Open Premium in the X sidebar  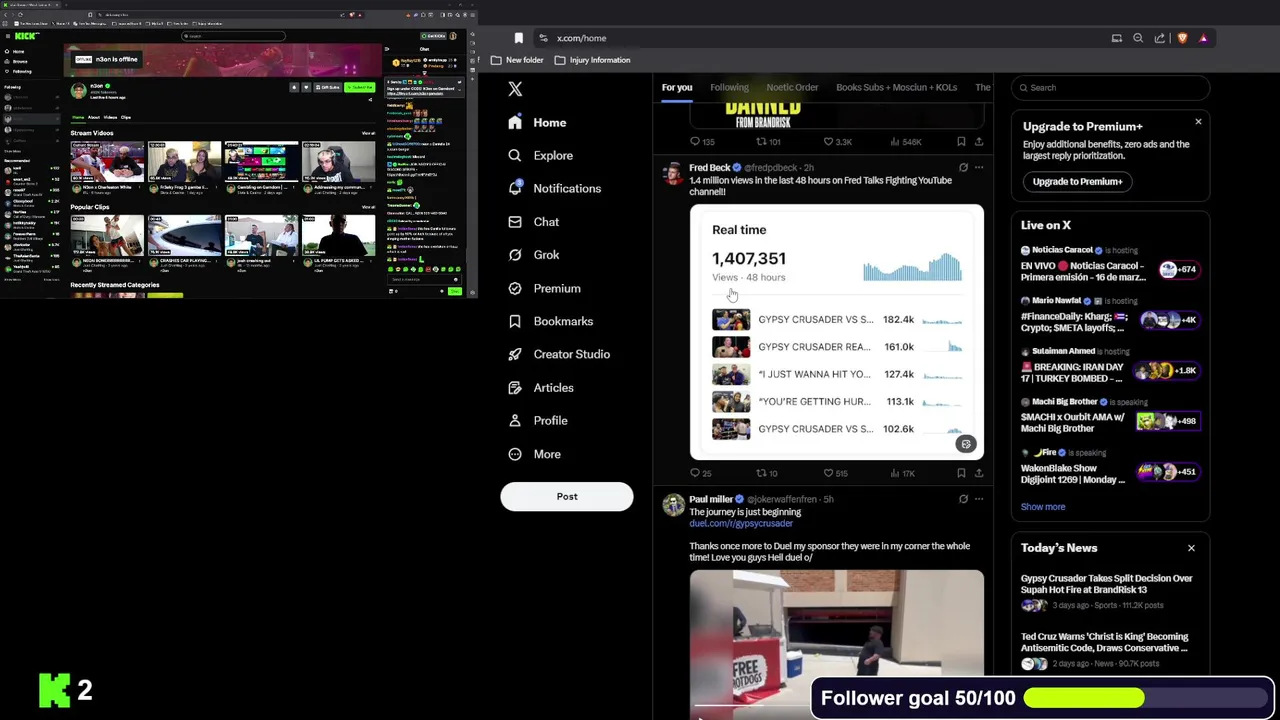click(x=544, y=288)
